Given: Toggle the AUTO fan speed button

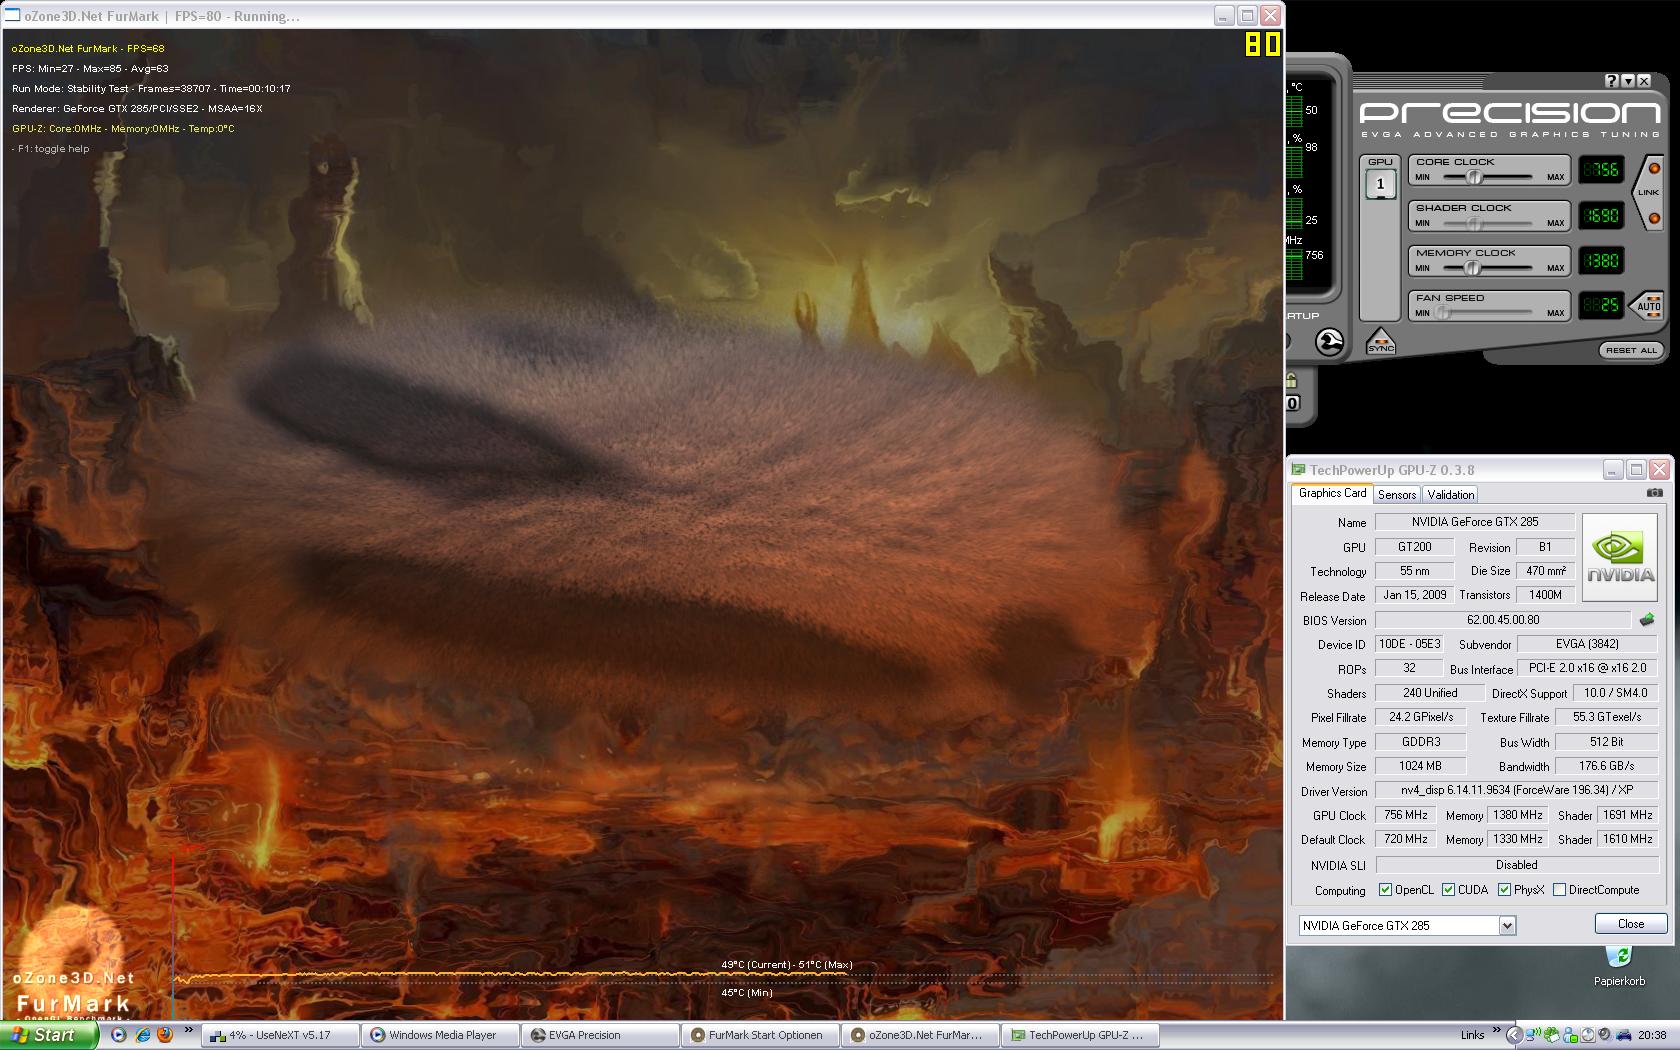Looking at the screenshot, I should (1648, 306).
